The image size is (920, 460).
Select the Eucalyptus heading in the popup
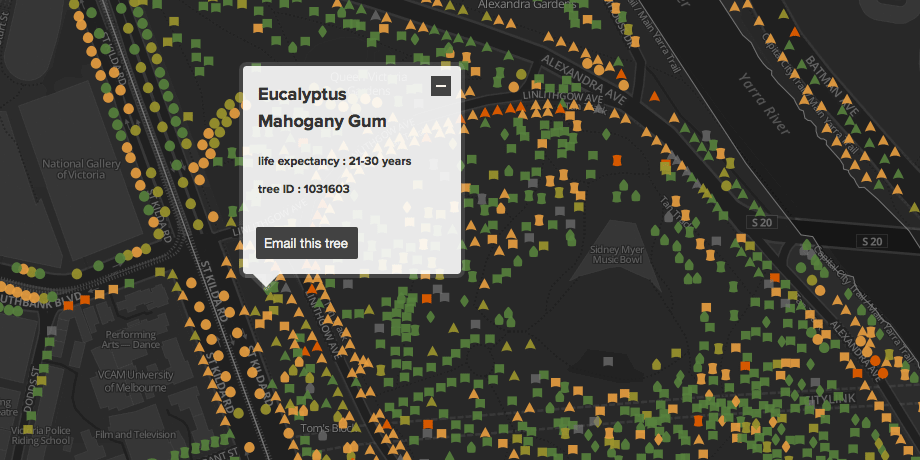302,94
